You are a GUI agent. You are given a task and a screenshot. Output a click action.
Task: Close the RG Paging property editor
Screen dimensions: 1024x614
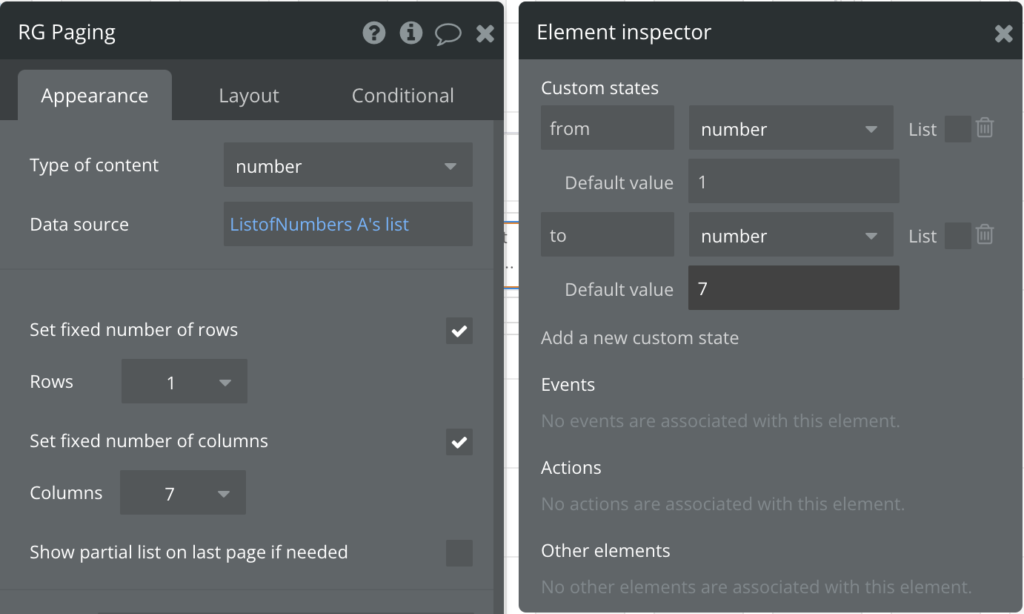click(x=485, y=33)
